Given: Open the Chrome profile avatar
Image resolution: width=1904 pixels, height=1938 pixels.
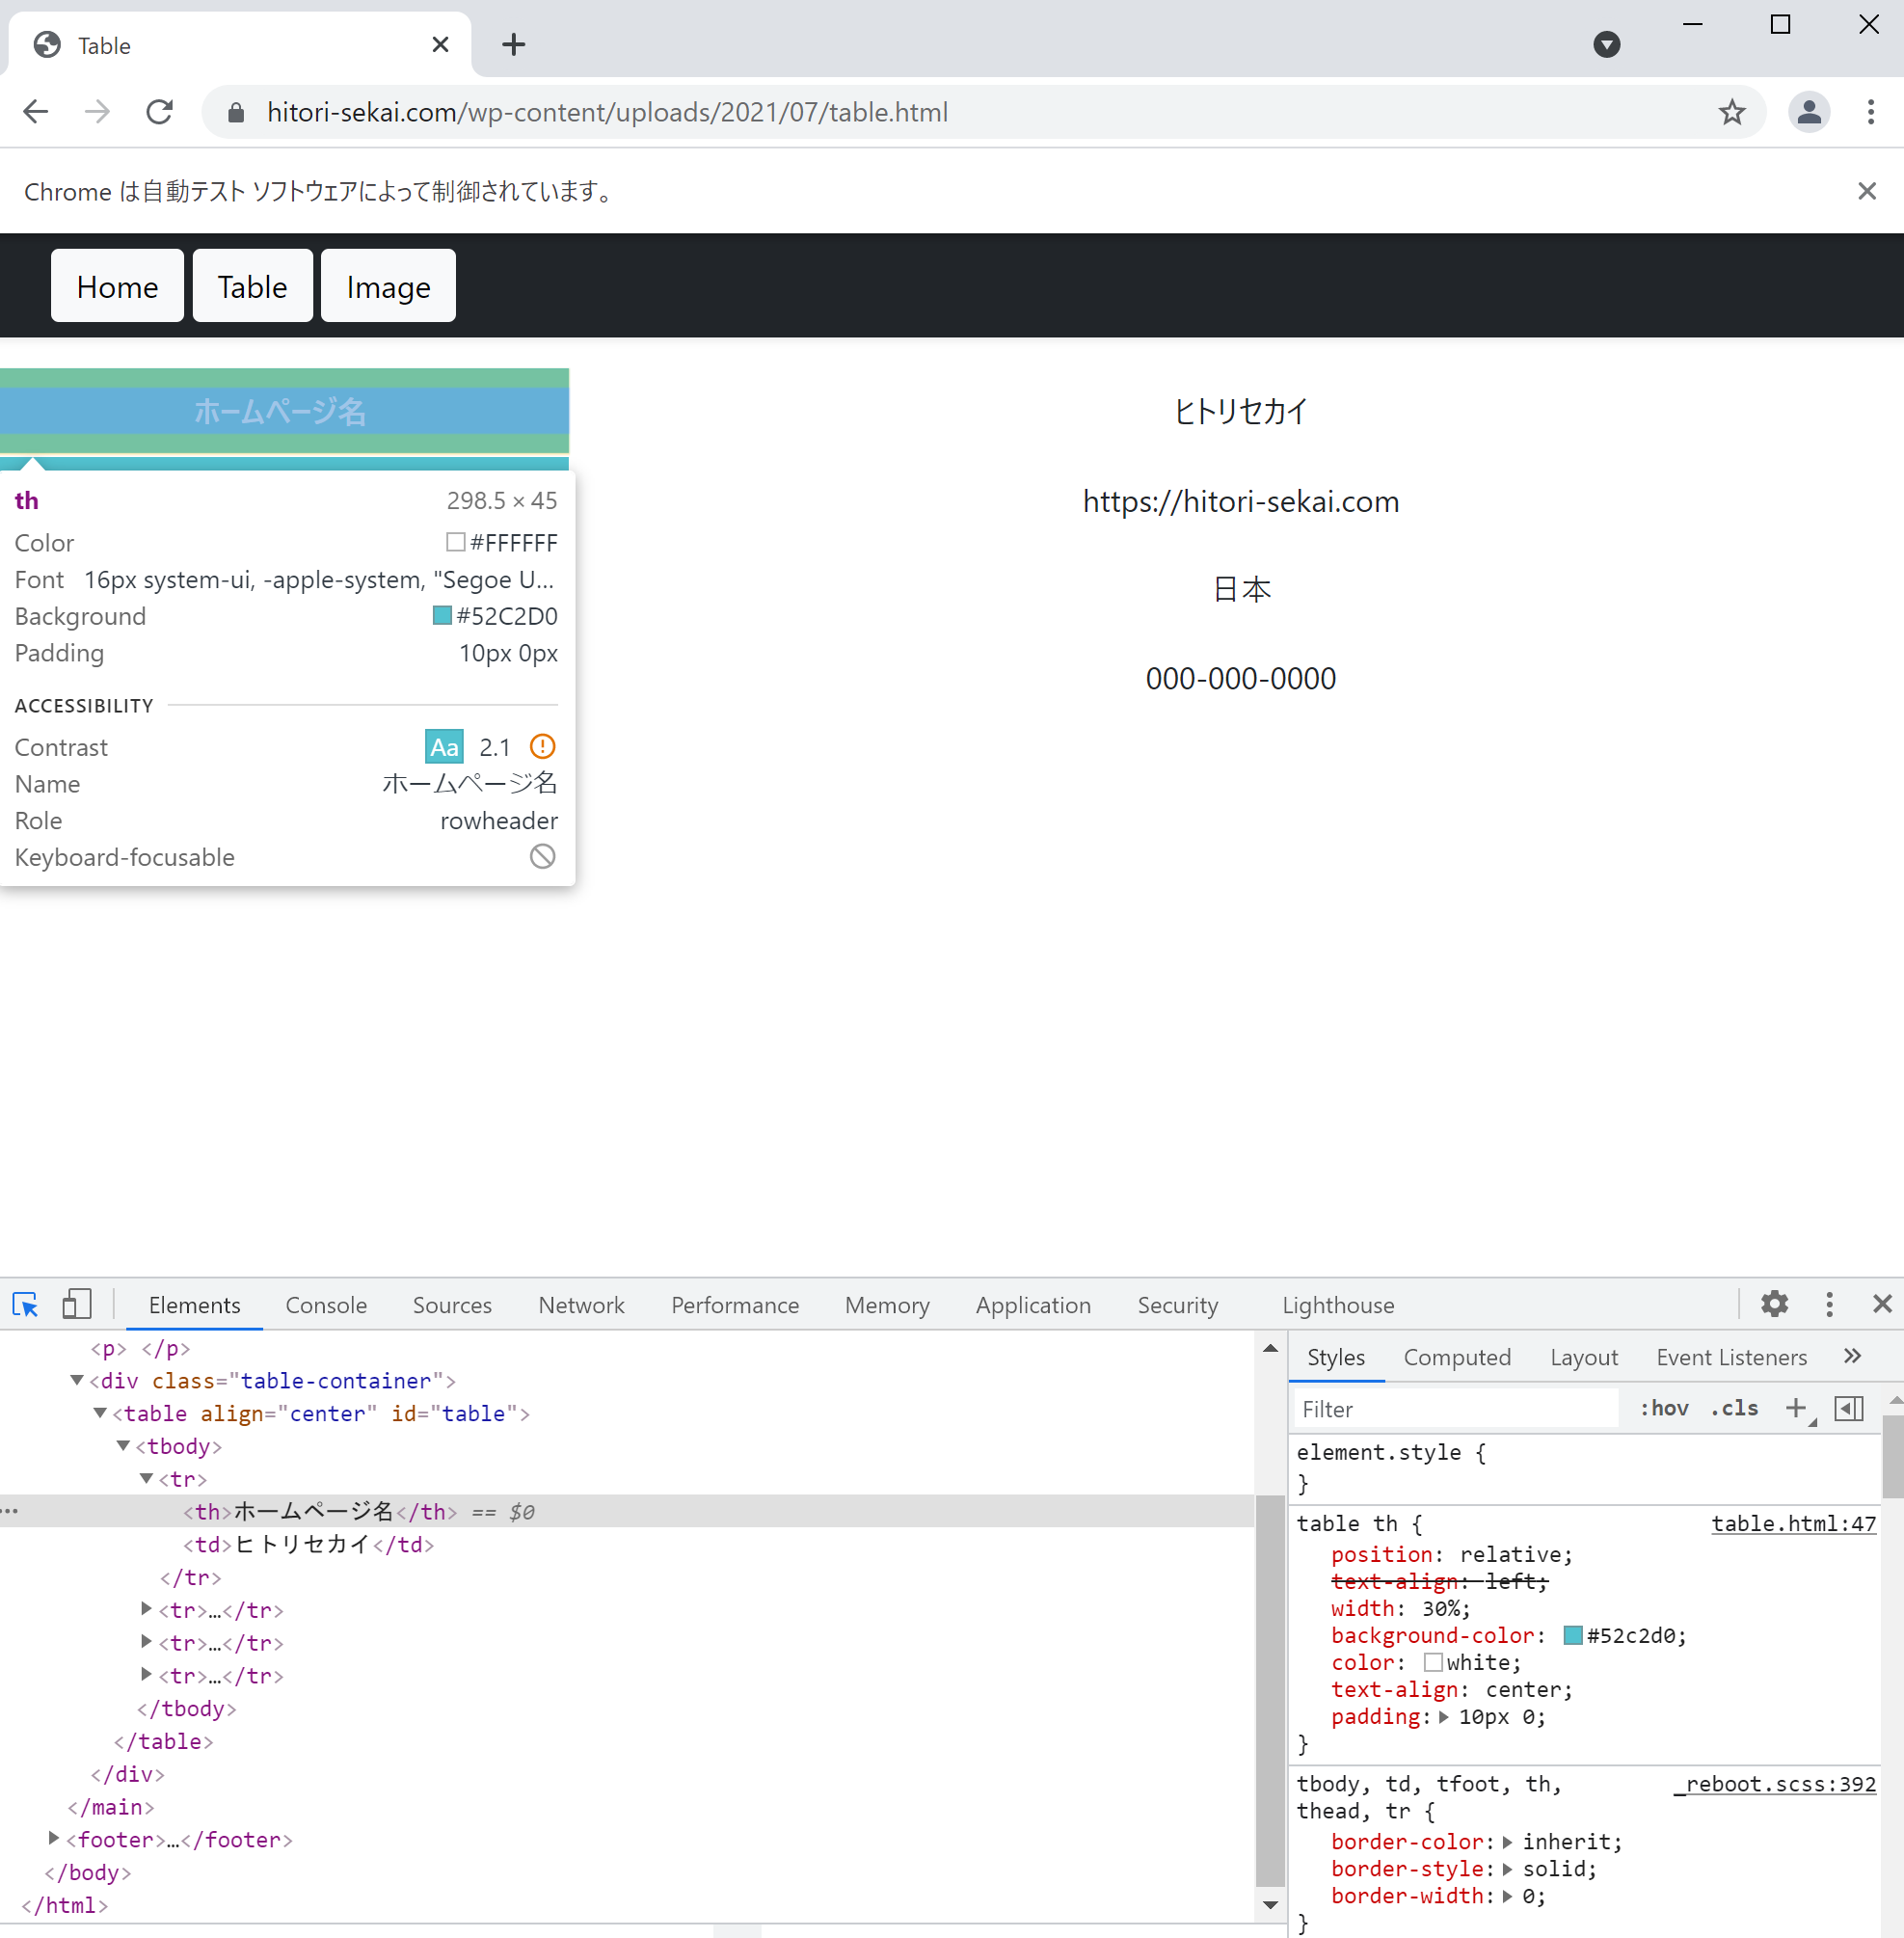Looking at the screenshot, I should tap(1809, 112).
